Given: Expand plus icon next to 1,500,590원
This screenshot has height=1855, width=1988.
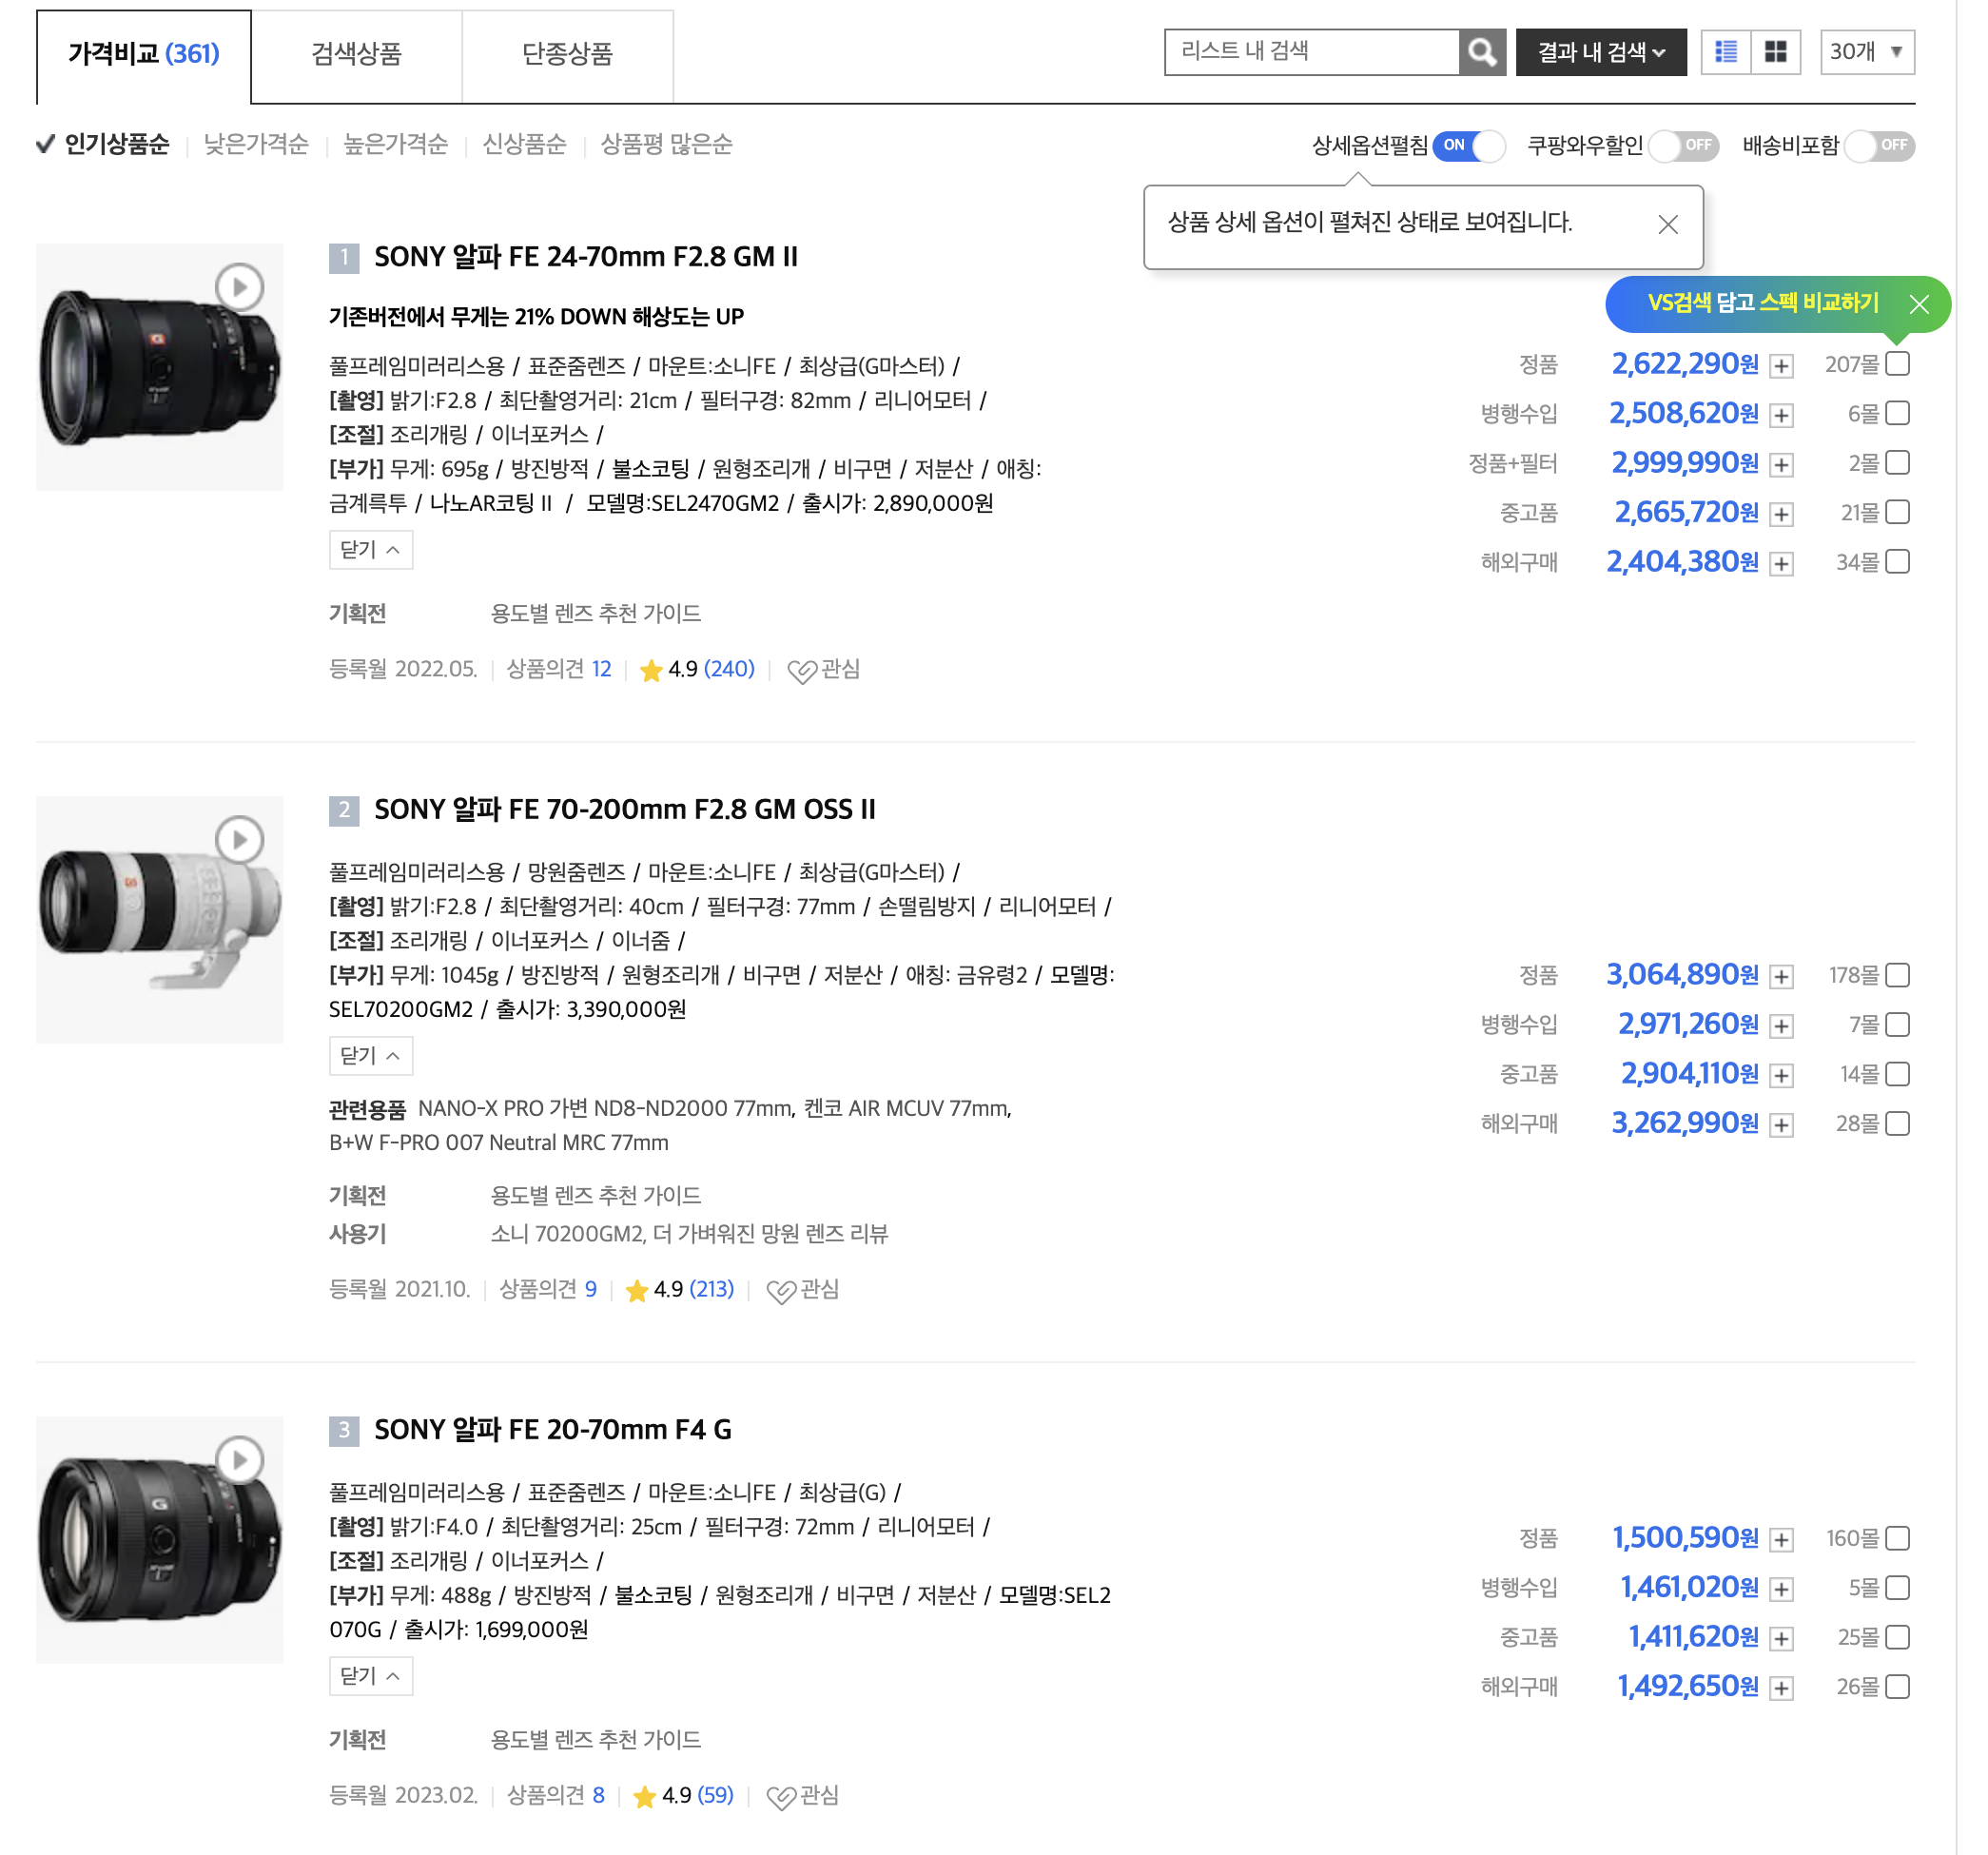Looking at the screenshot, I should tap(1781, 1540).
